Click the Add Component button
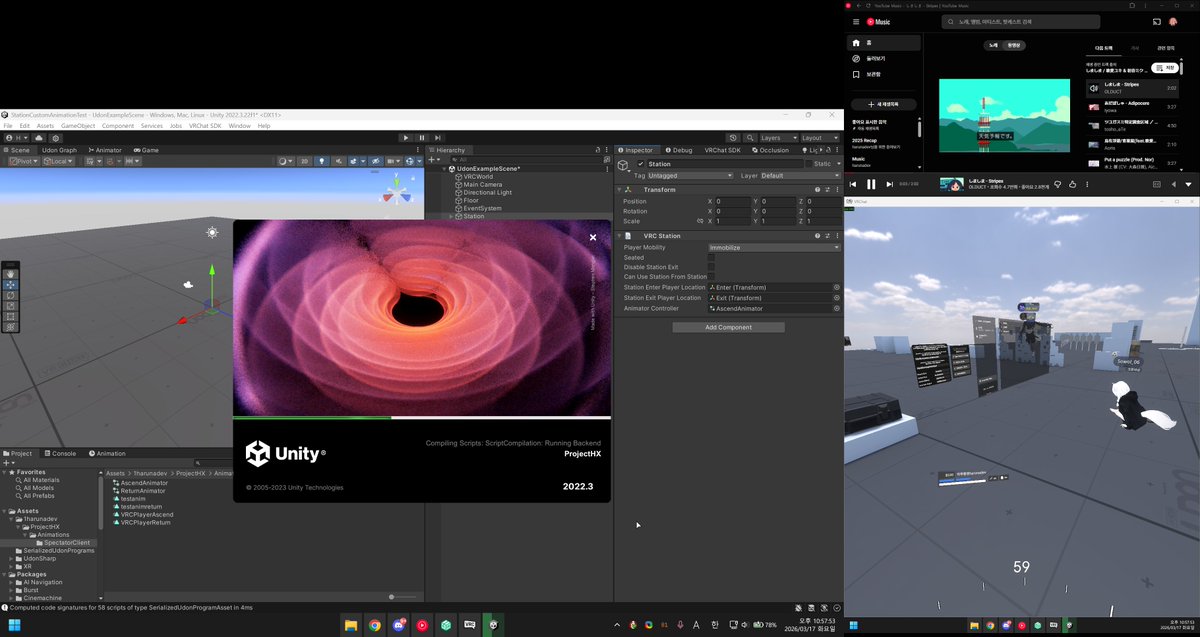This screenshot has height=637, width=1200. (x=728, y=327)
